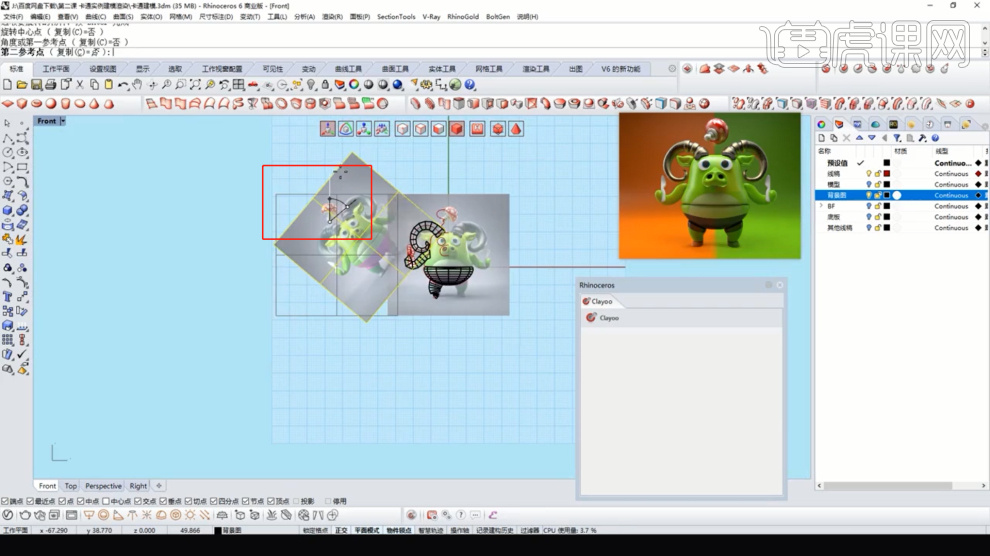
Task: Expand the BF layer tree node
Action: click(x=821, y=206)
